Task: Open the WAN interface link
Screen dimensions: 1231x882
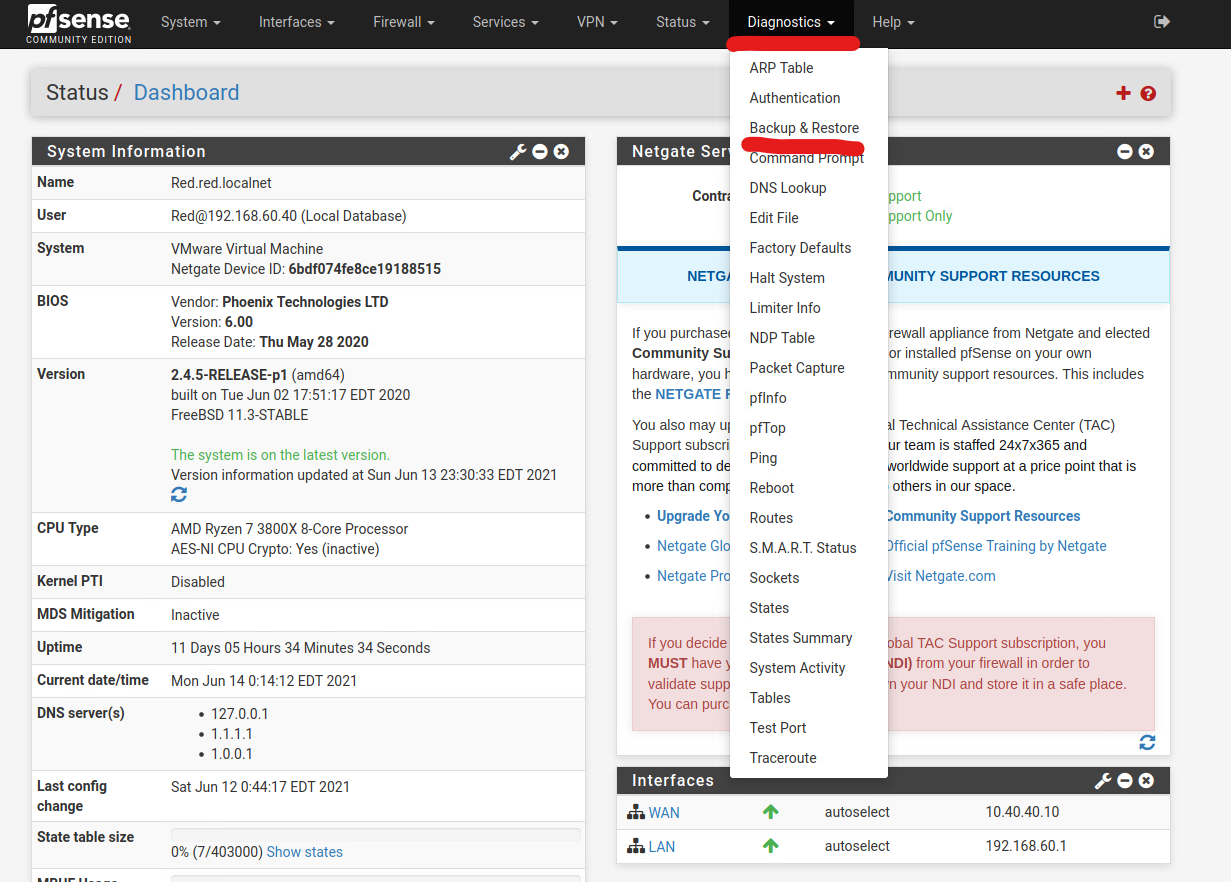Action: pos(664,813)
